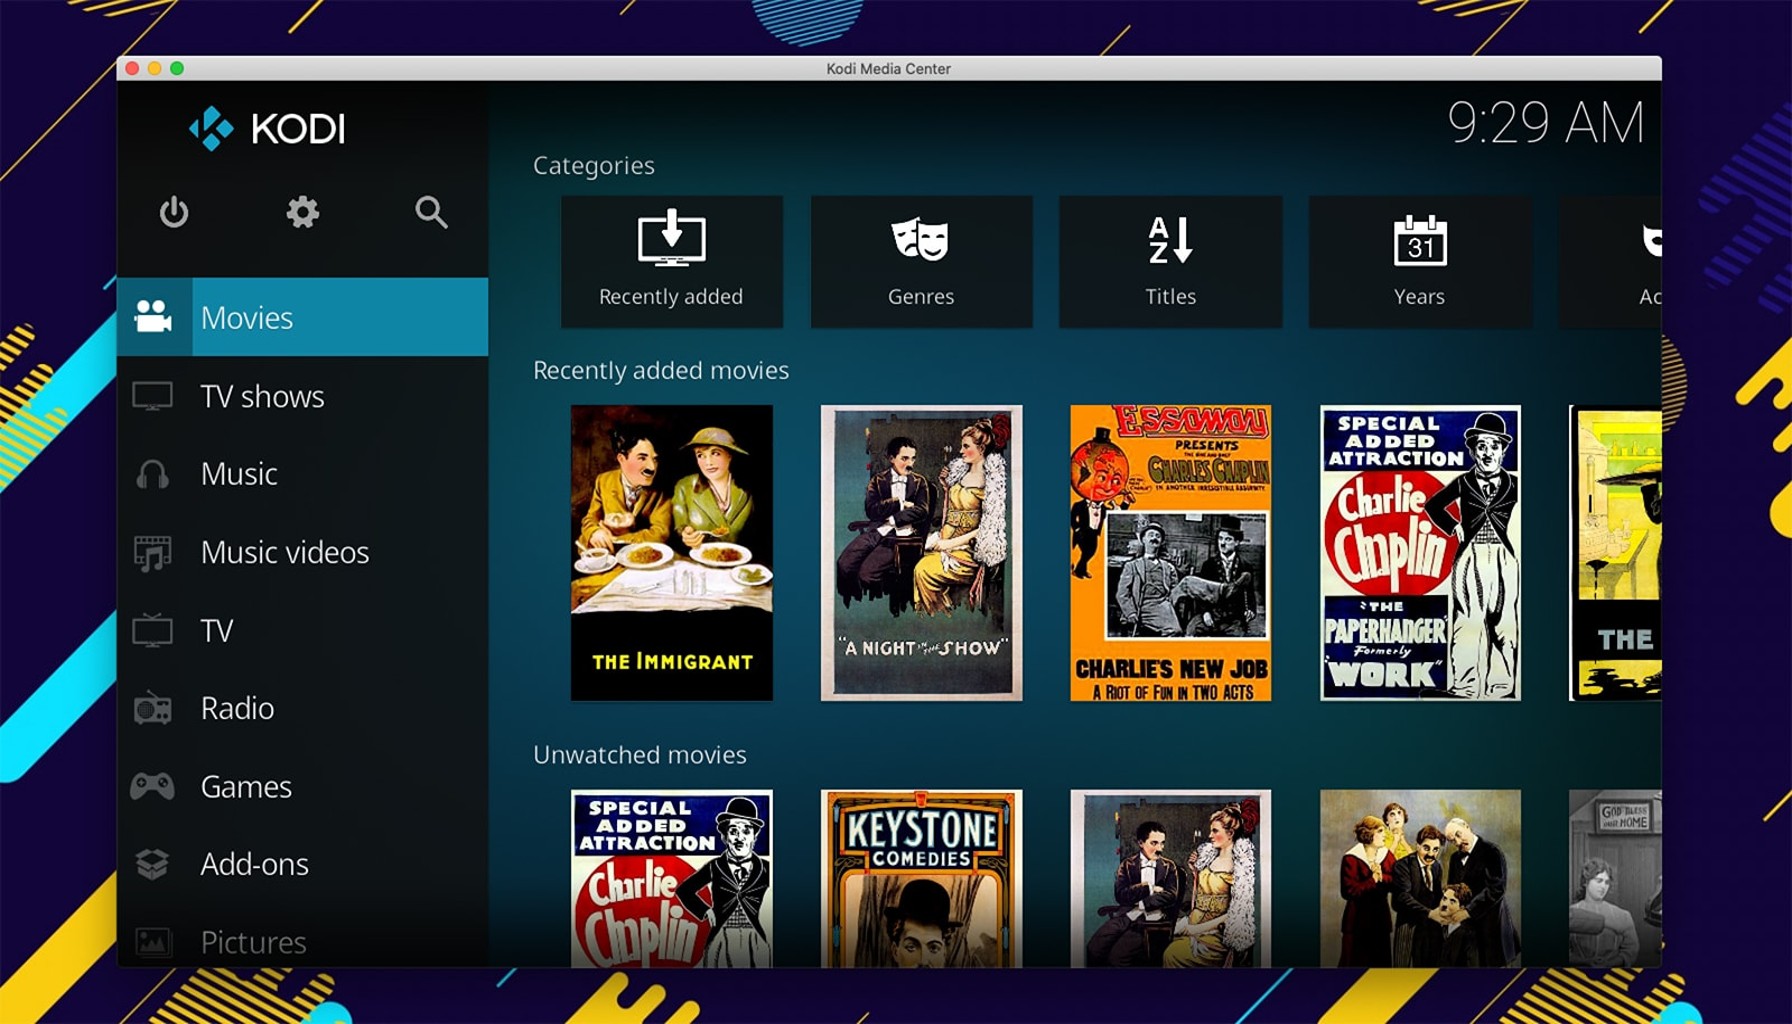The width and height of the screenshot is (1792, 1024).
Task: Open Charlie's New Job movie poster
Action: click(x=1171, y=552)
